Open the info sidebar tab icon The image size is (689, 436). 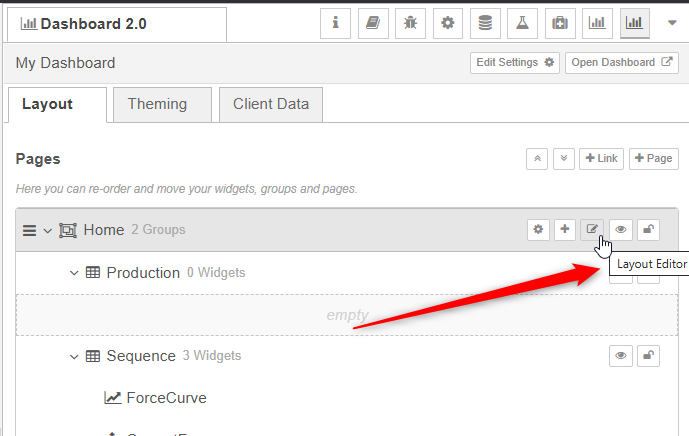(335, 23)
